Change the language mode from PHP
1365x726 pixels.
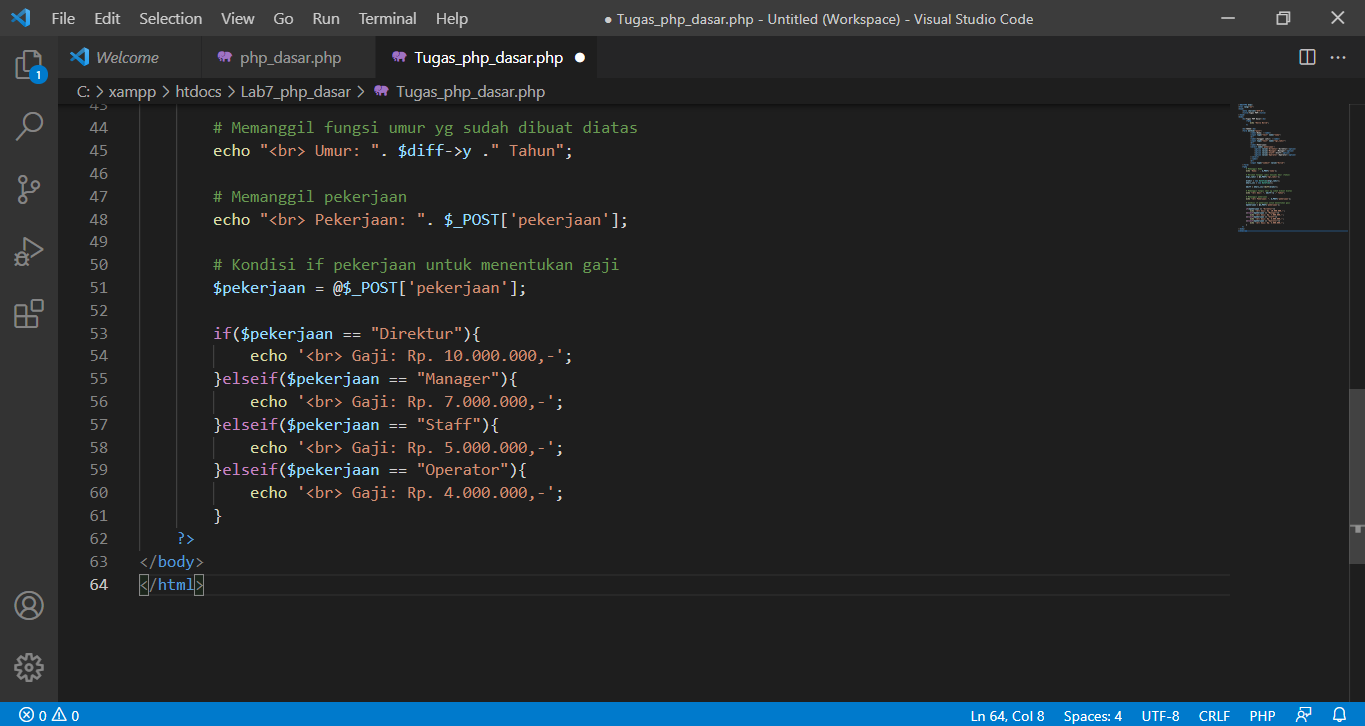[x=1262, y=714]
